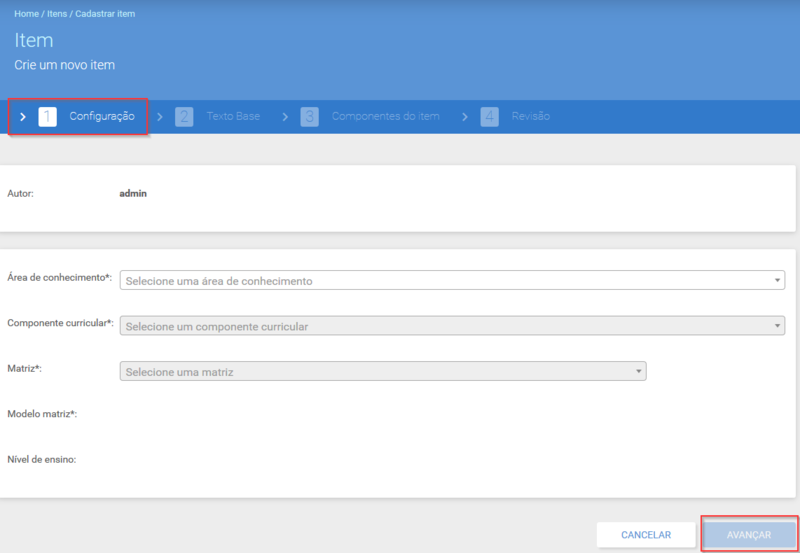The width and height of the screenshot is (800, 553).
Task: Click the Selecione uma área de conhecimento field
Action: click(x=452, y=280)
